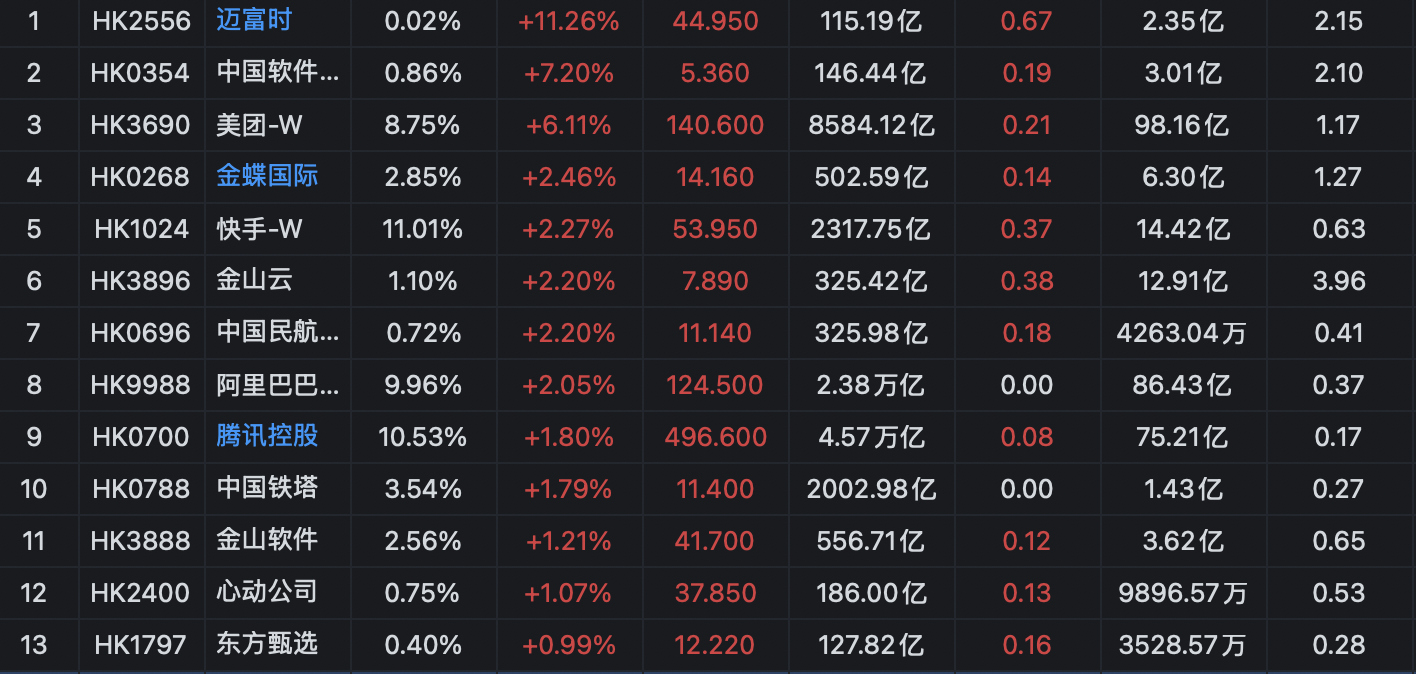
Task: Select the HK3690 美团-W row
Action: pyautogui.click(x=708, y=125)
